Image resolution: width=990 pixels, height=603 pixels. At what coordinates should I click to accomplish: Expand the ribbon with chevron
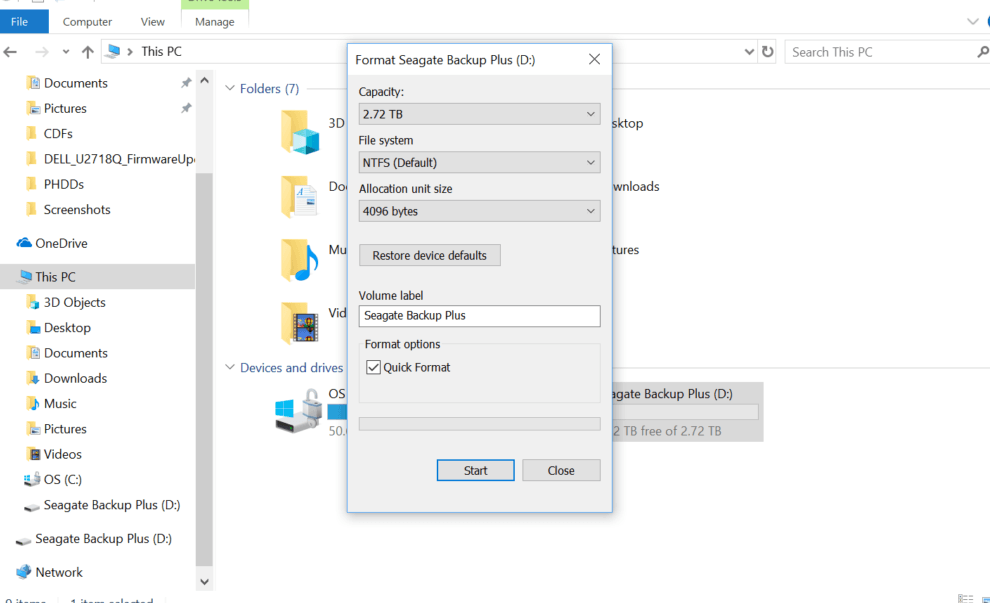pos(972,21)
